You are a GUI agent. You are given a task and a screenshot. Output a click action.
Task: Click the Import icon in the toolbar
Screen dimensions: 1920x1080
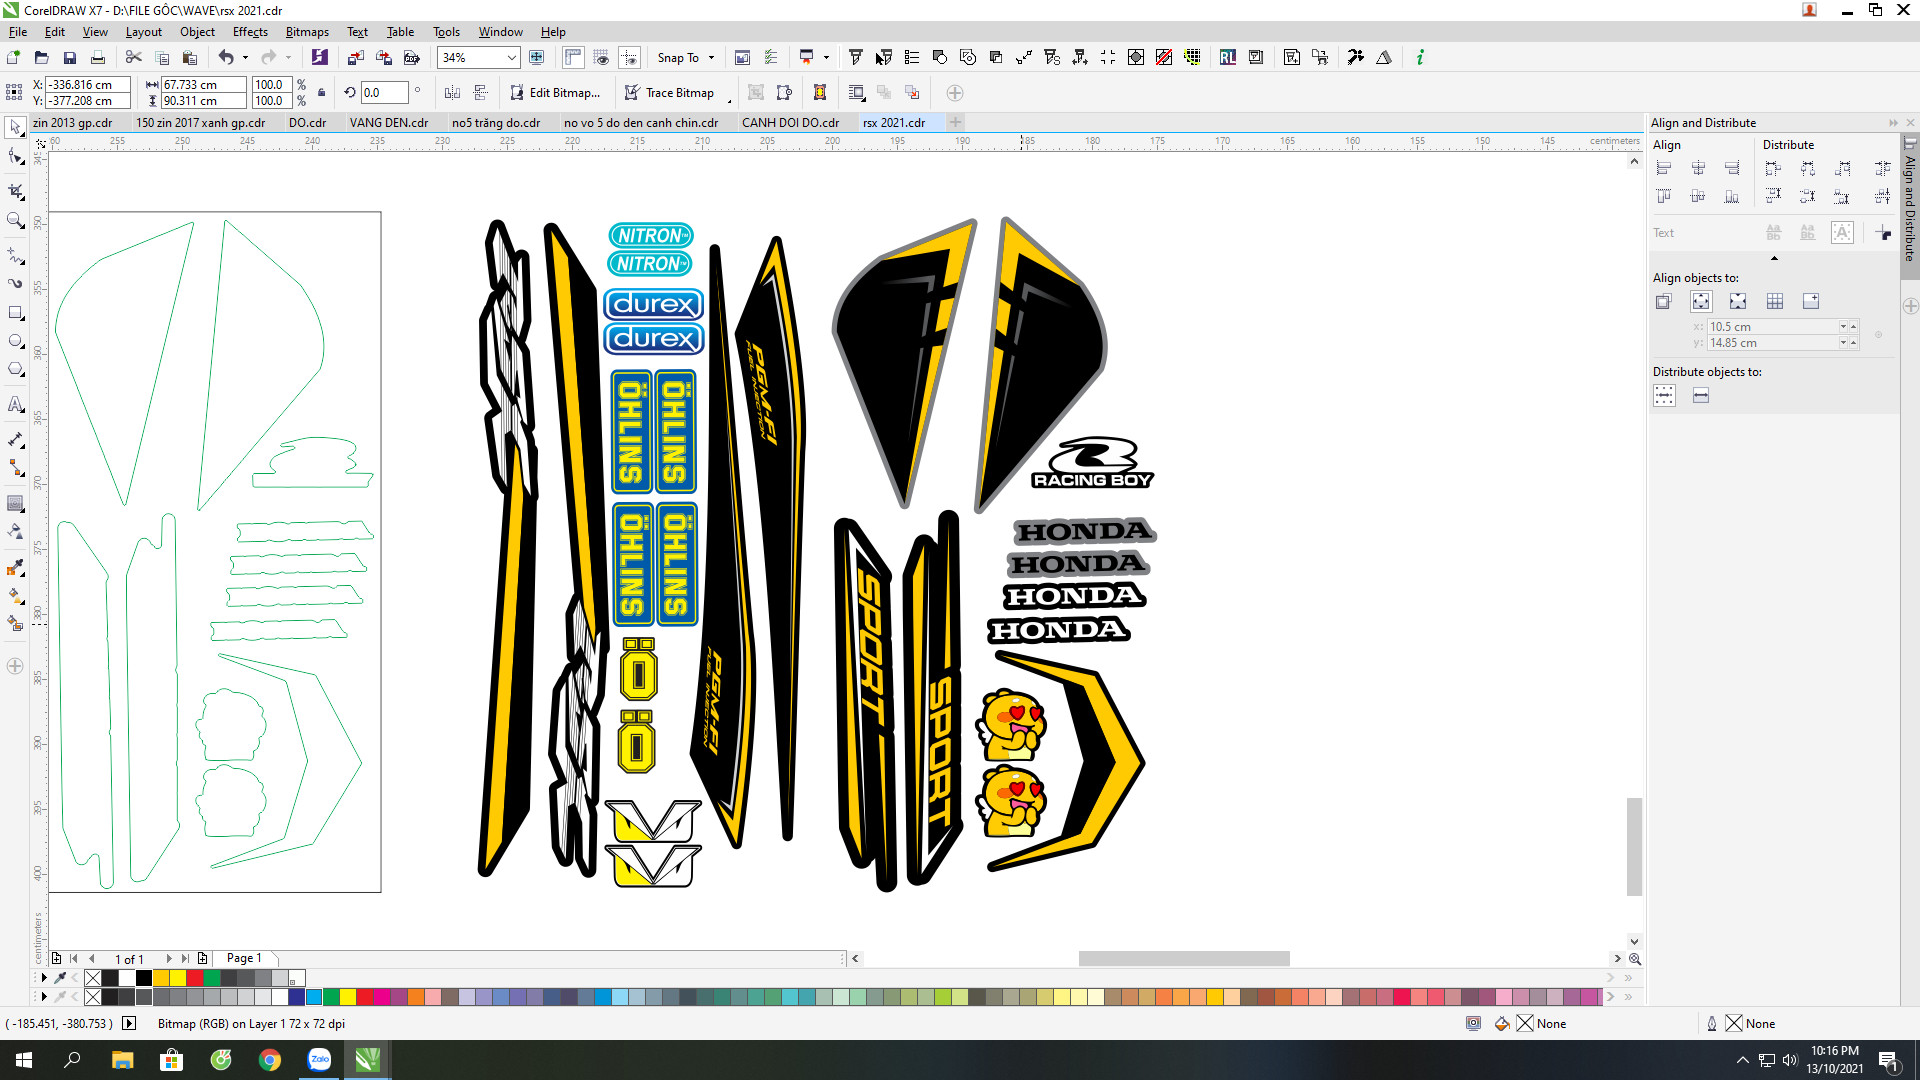pos(355,58)
